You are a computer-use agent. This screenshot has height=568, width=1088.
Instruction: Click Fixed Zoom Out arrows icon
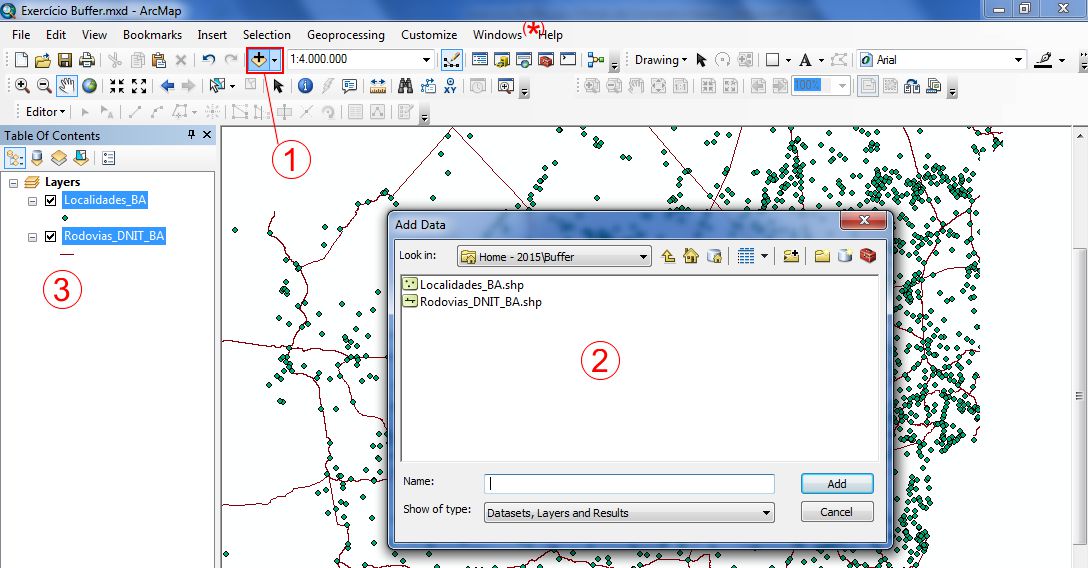[x=139, y=86]
